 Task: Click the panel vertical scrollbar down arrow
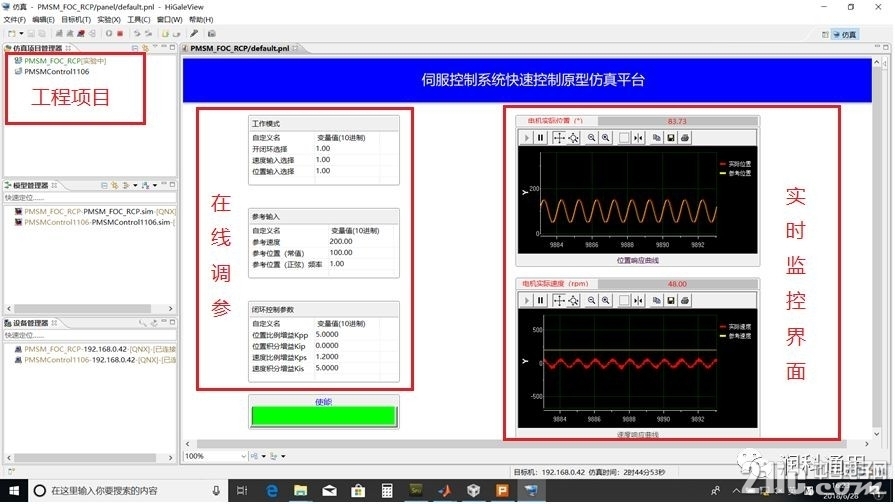pyautogui.click(x=877, y=434)
